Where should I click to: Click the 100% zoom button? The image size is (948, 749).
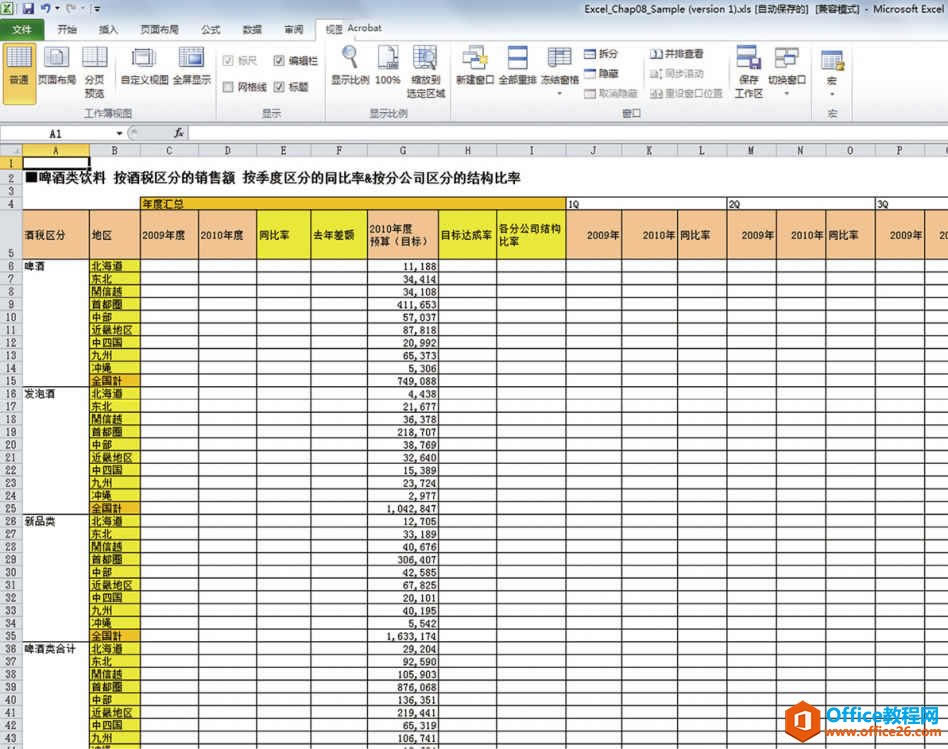[x=386, y=70]
